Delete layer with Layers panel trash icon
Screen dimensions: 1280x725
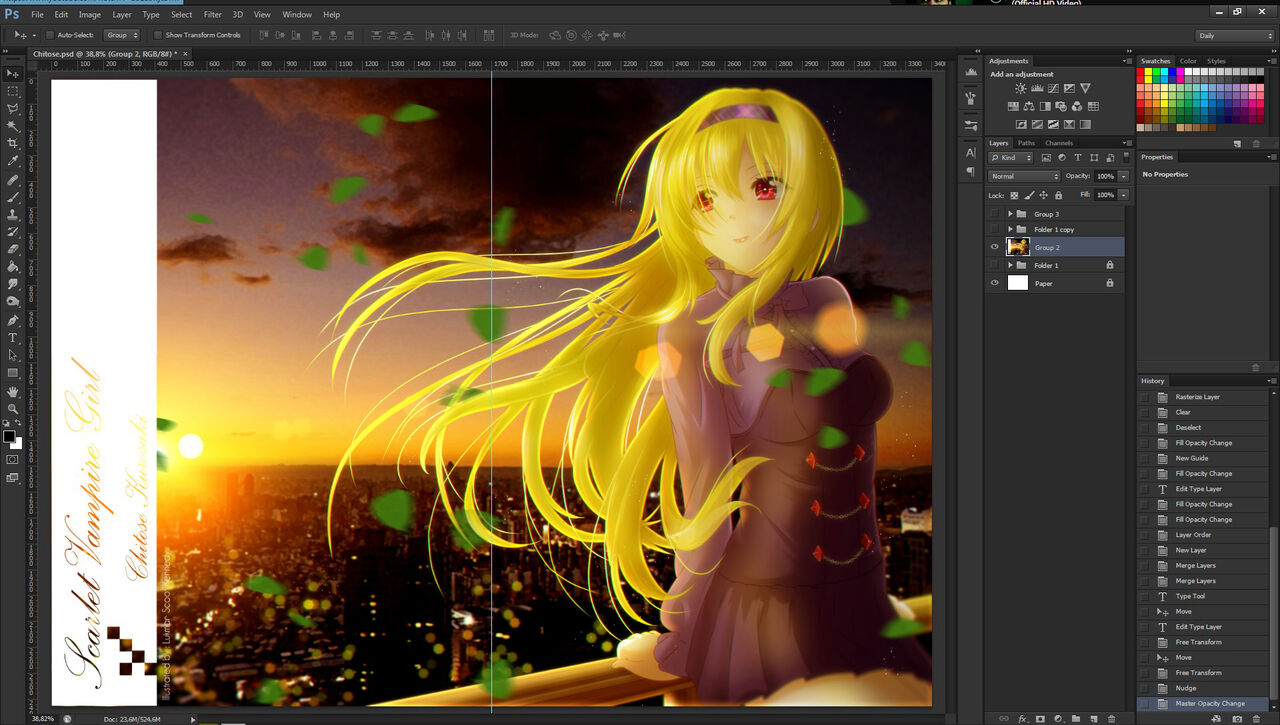coord(1111,719)
